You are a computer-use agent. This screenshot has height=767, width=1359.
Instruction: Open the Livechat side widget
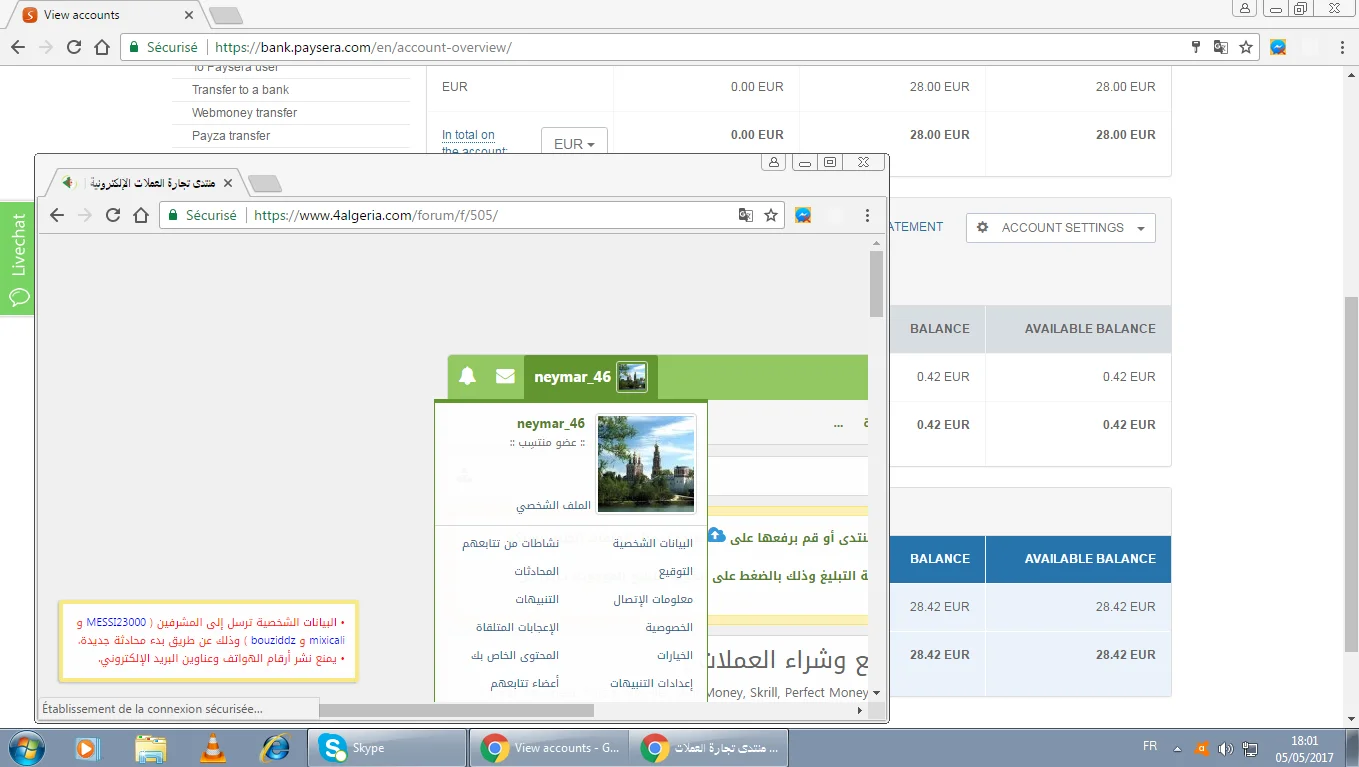[18, 257]
